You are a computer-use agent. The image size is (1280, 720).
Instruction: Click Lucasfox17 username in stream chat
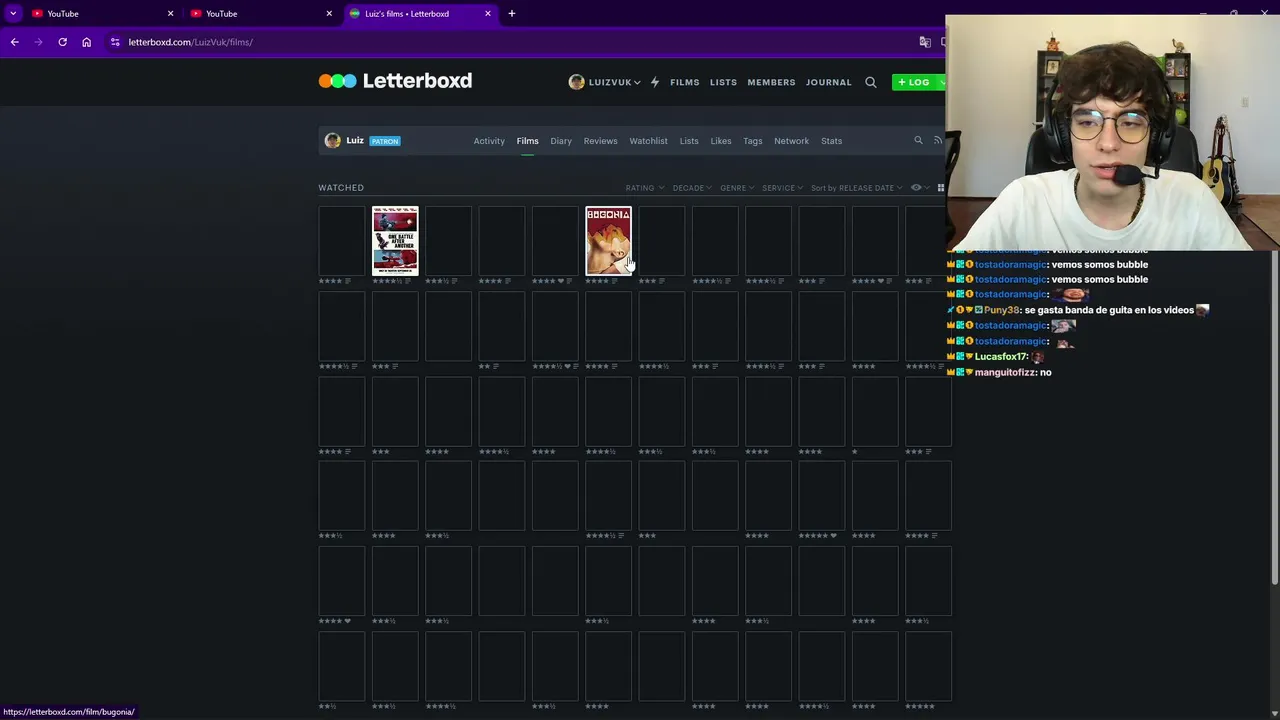tap(1001, 356)
